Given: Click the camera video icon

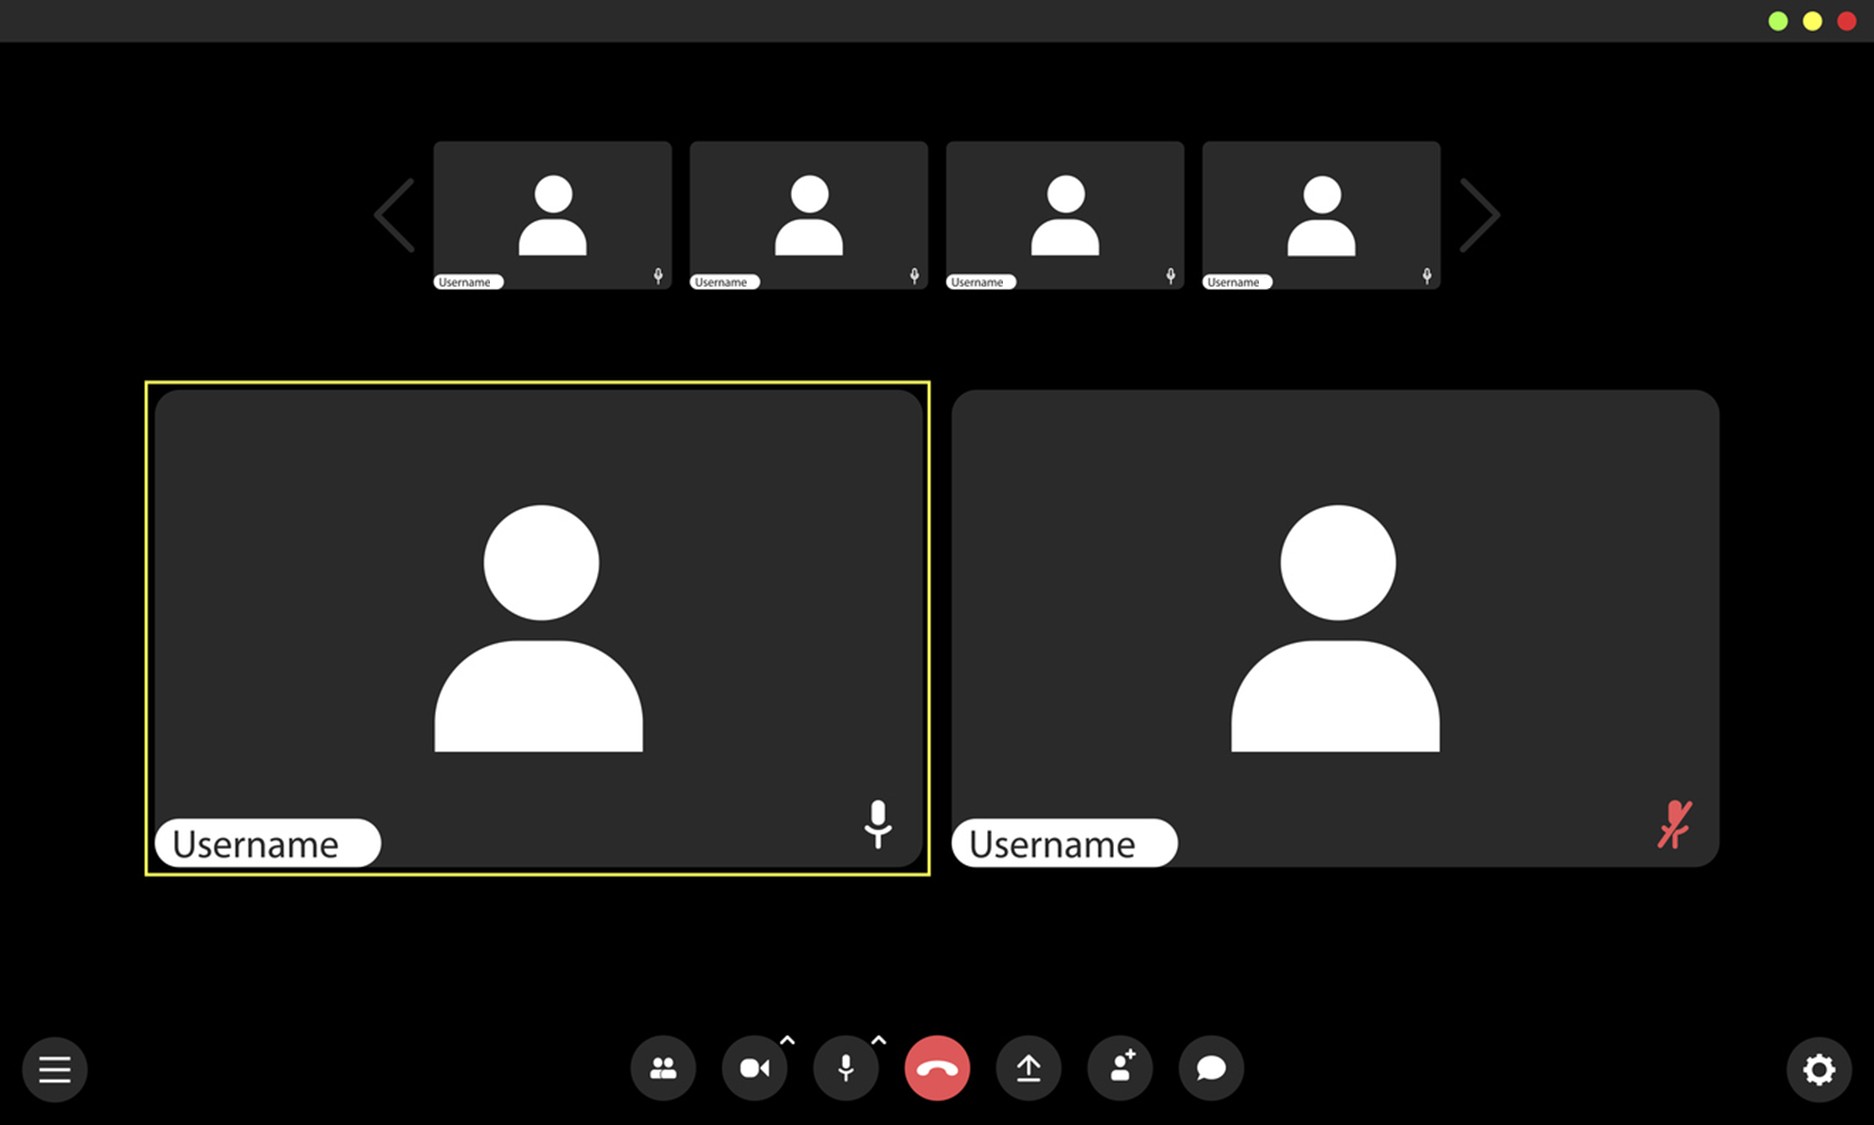Looking at the screenshot, I should (754, 1068).
